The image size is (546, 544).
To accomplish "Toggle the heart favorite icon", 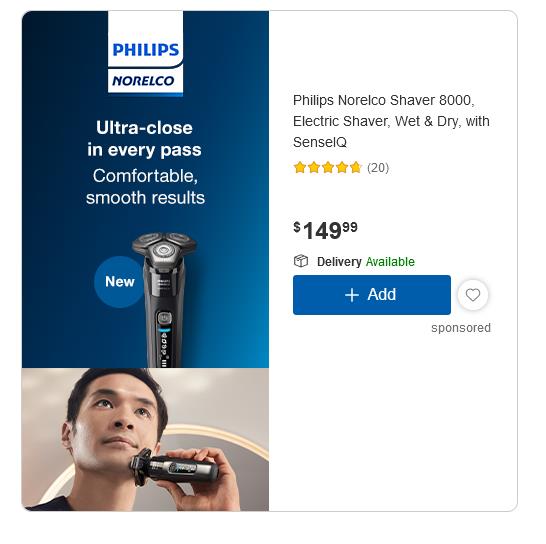I will 473,295.
